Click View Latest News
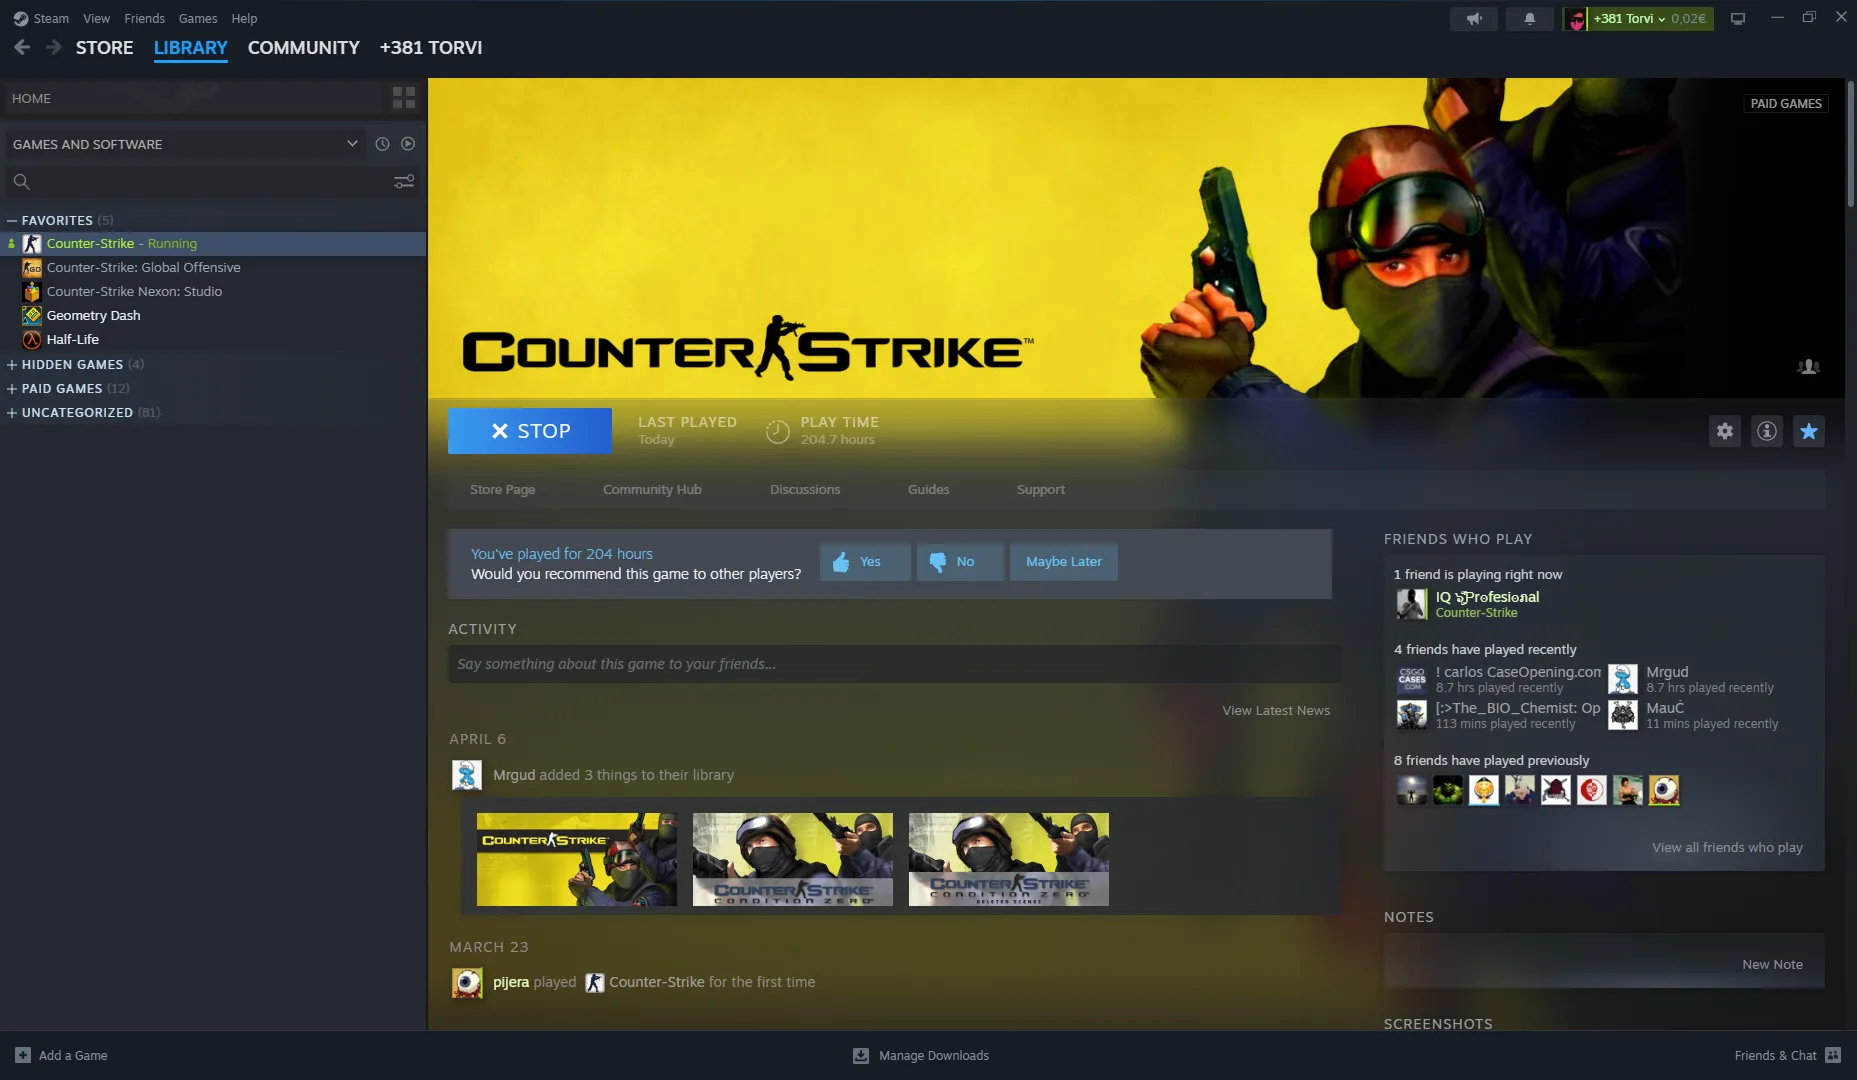Viewport: 1857px width, 1080px height. point(1276,711)
